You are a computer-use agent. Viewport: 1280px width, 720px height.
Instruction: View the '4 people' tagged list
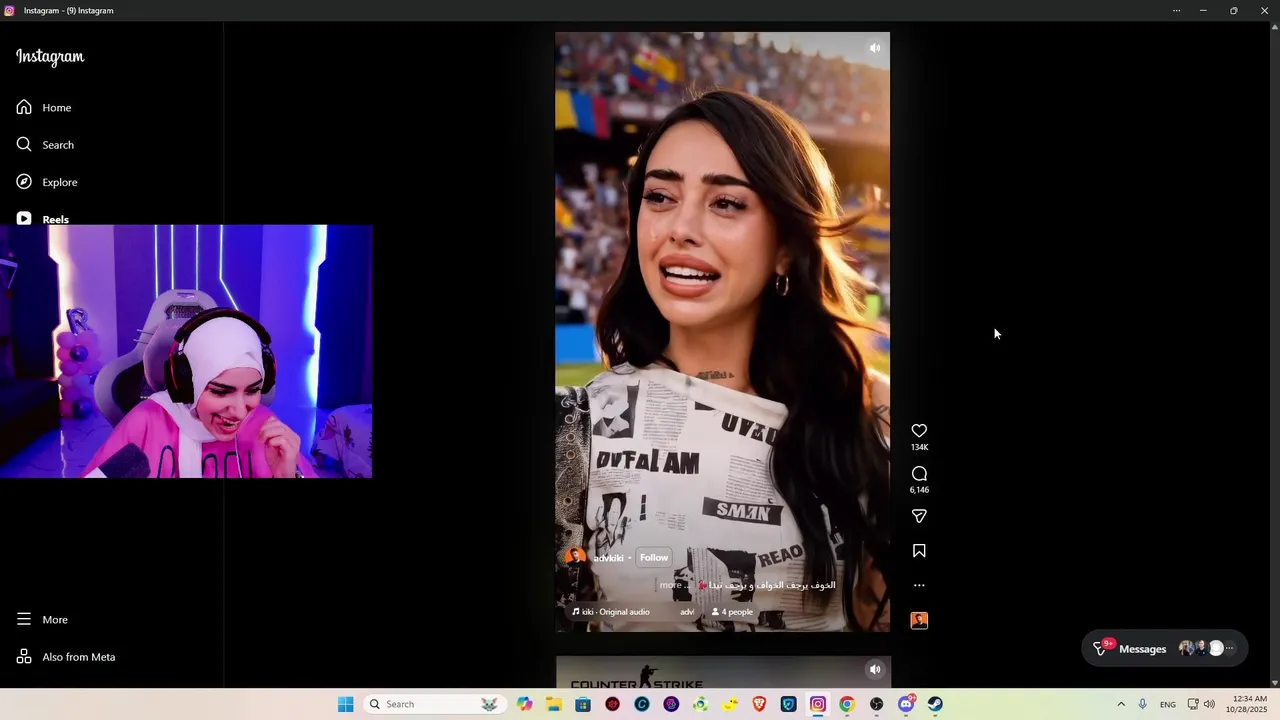732,612
